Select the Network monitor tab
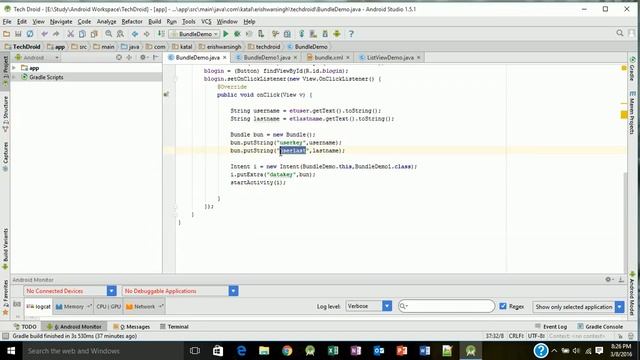Viewport: 640px width, 360px height. (x=144, y=307)
